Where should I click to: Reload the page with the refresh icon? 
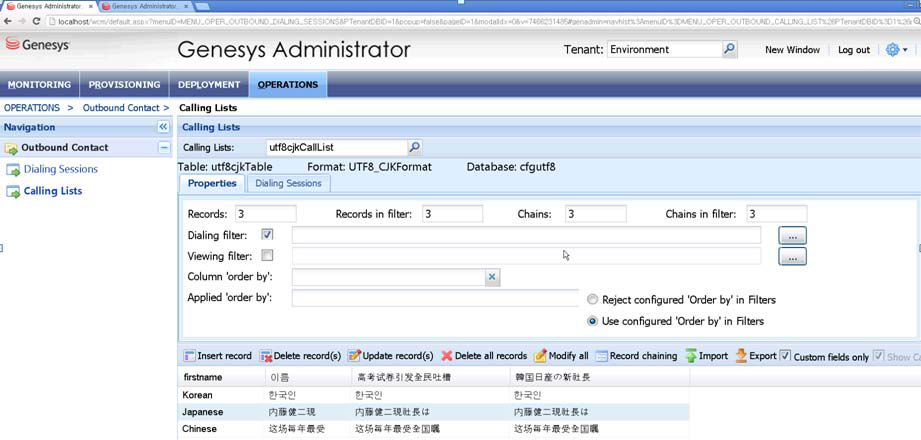pos(36,21)
